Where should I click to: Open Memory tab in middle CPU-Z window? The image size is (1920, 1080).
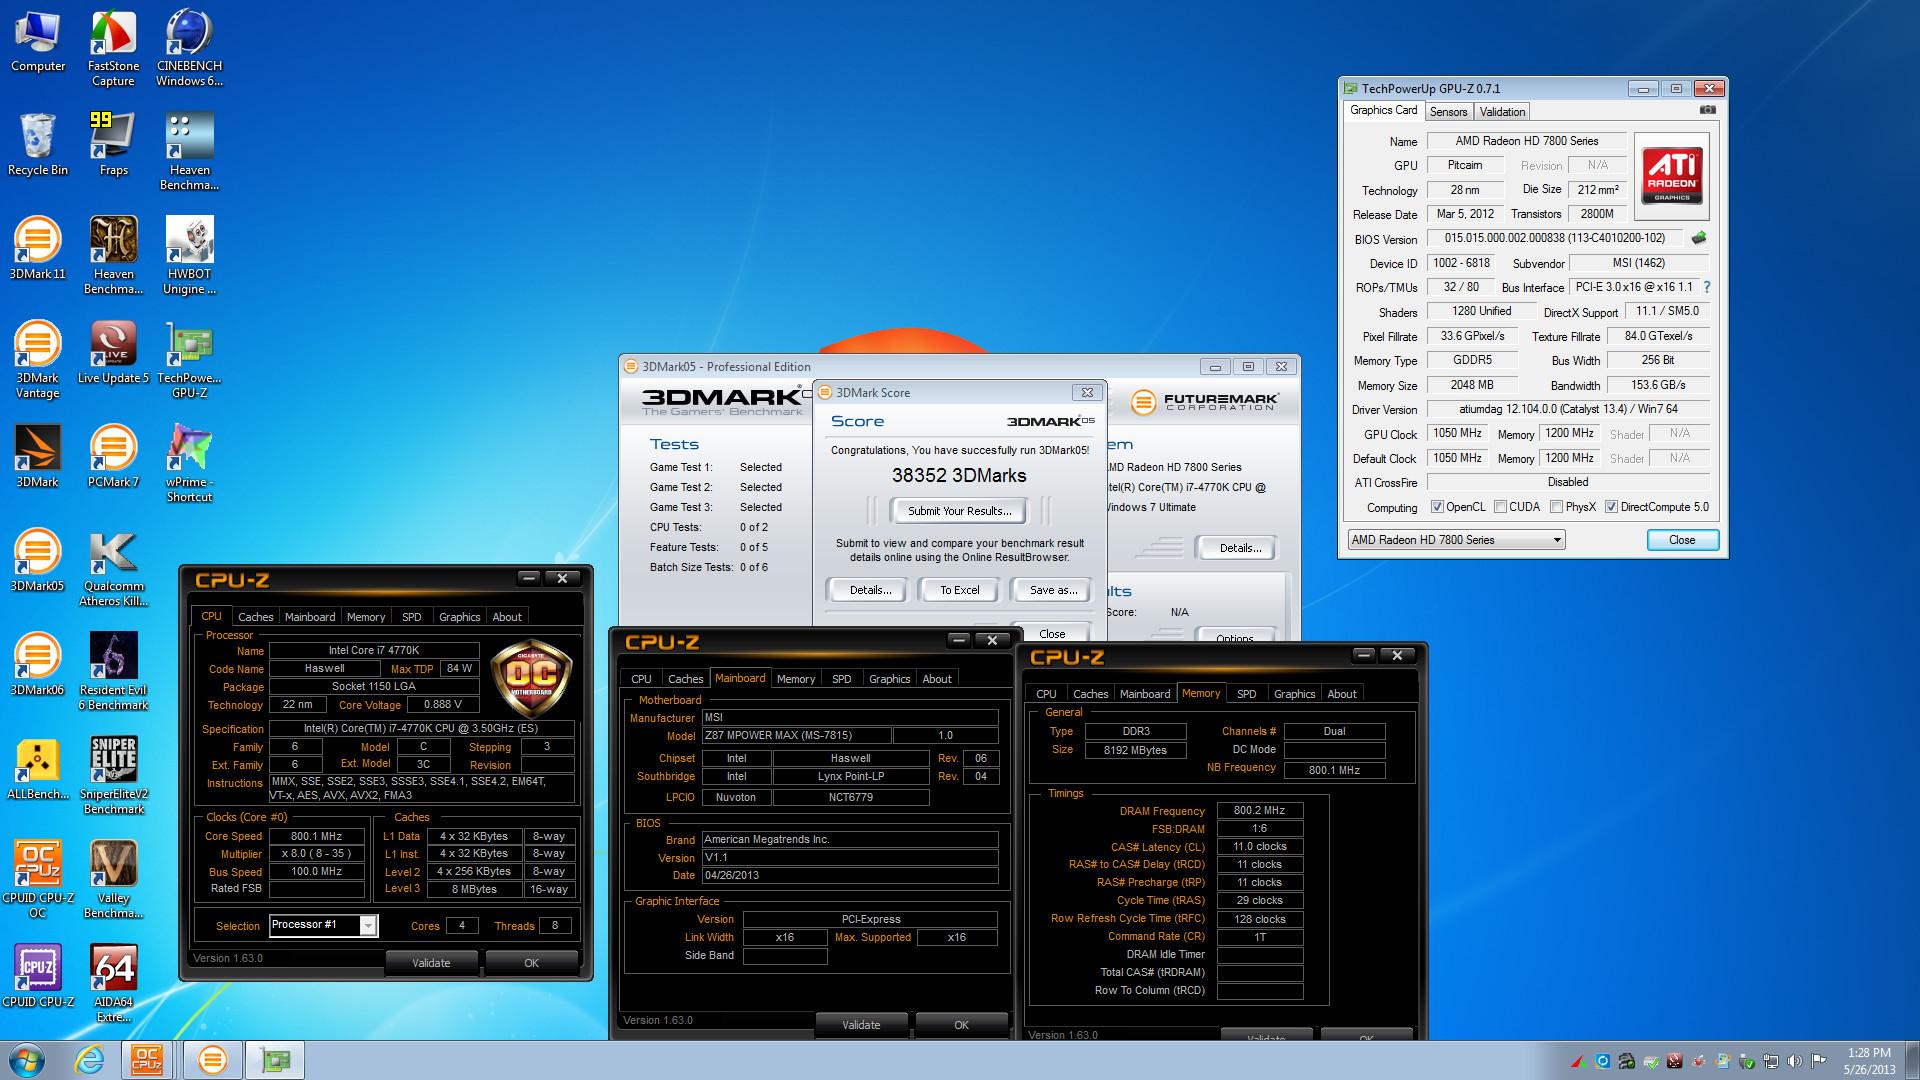click(796, 679)
